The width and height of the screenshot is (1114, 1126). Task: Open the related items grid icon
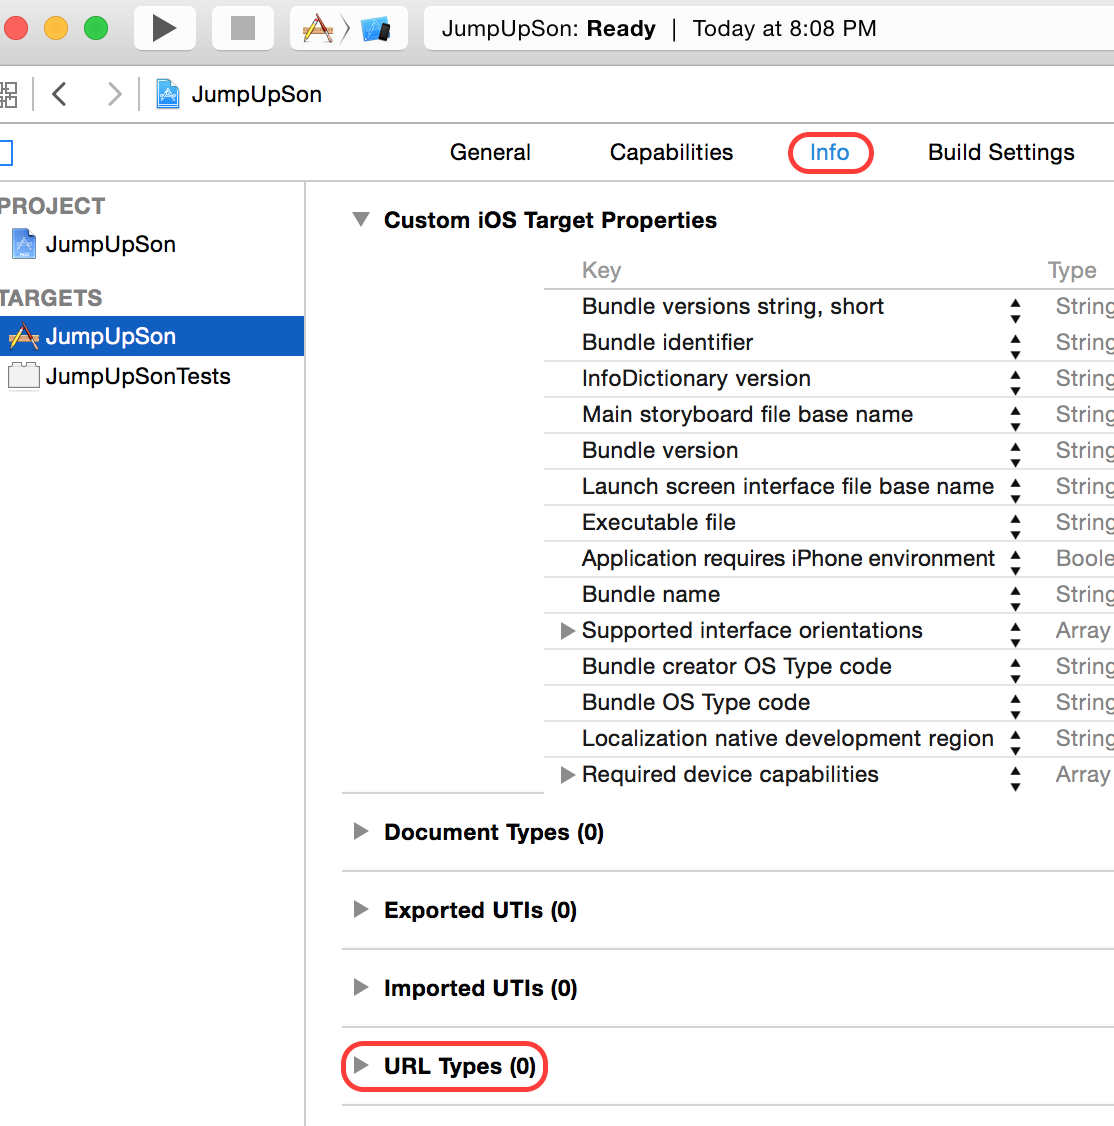(x=9, y=94)
